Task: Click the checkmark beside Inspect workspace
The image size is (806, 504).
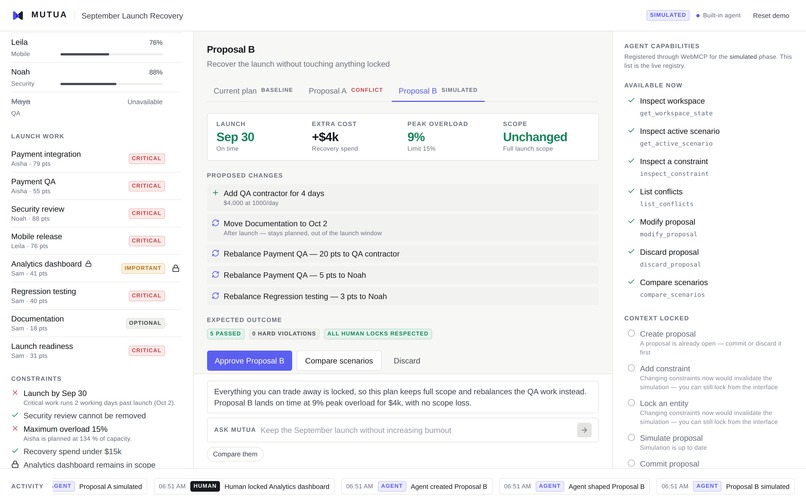Action: (x=631, y=100)
